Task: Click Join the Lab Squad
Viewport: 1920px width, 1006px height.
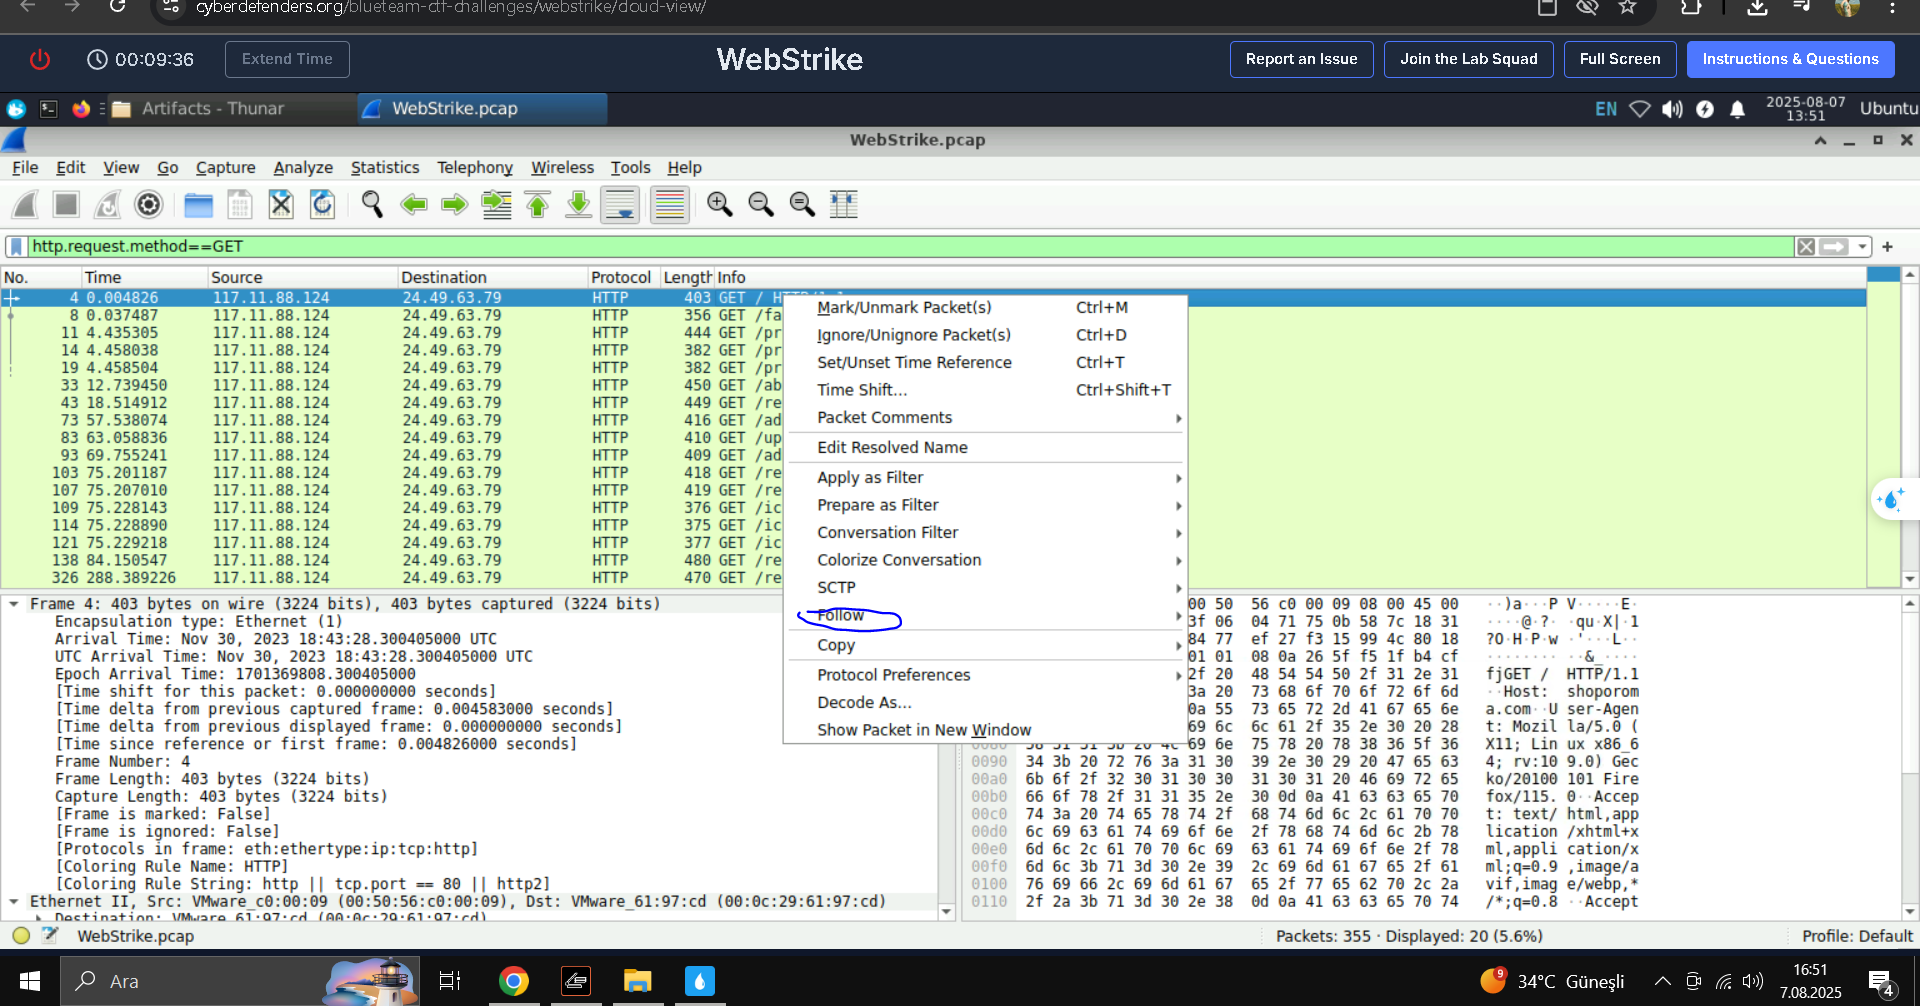Action: pyautogui.click(x=1468, y=59)
